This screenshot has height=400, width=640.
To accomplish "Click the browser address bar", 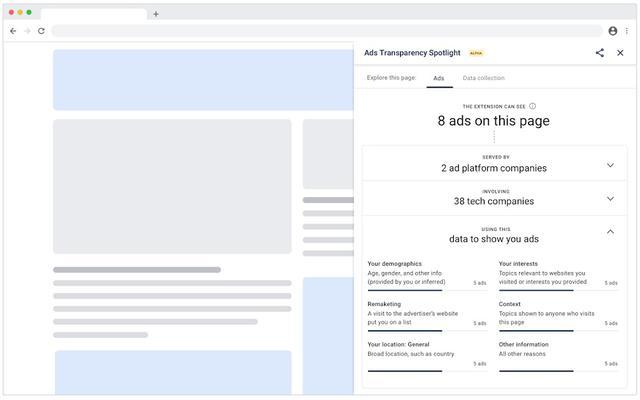I will pos(327,31).
